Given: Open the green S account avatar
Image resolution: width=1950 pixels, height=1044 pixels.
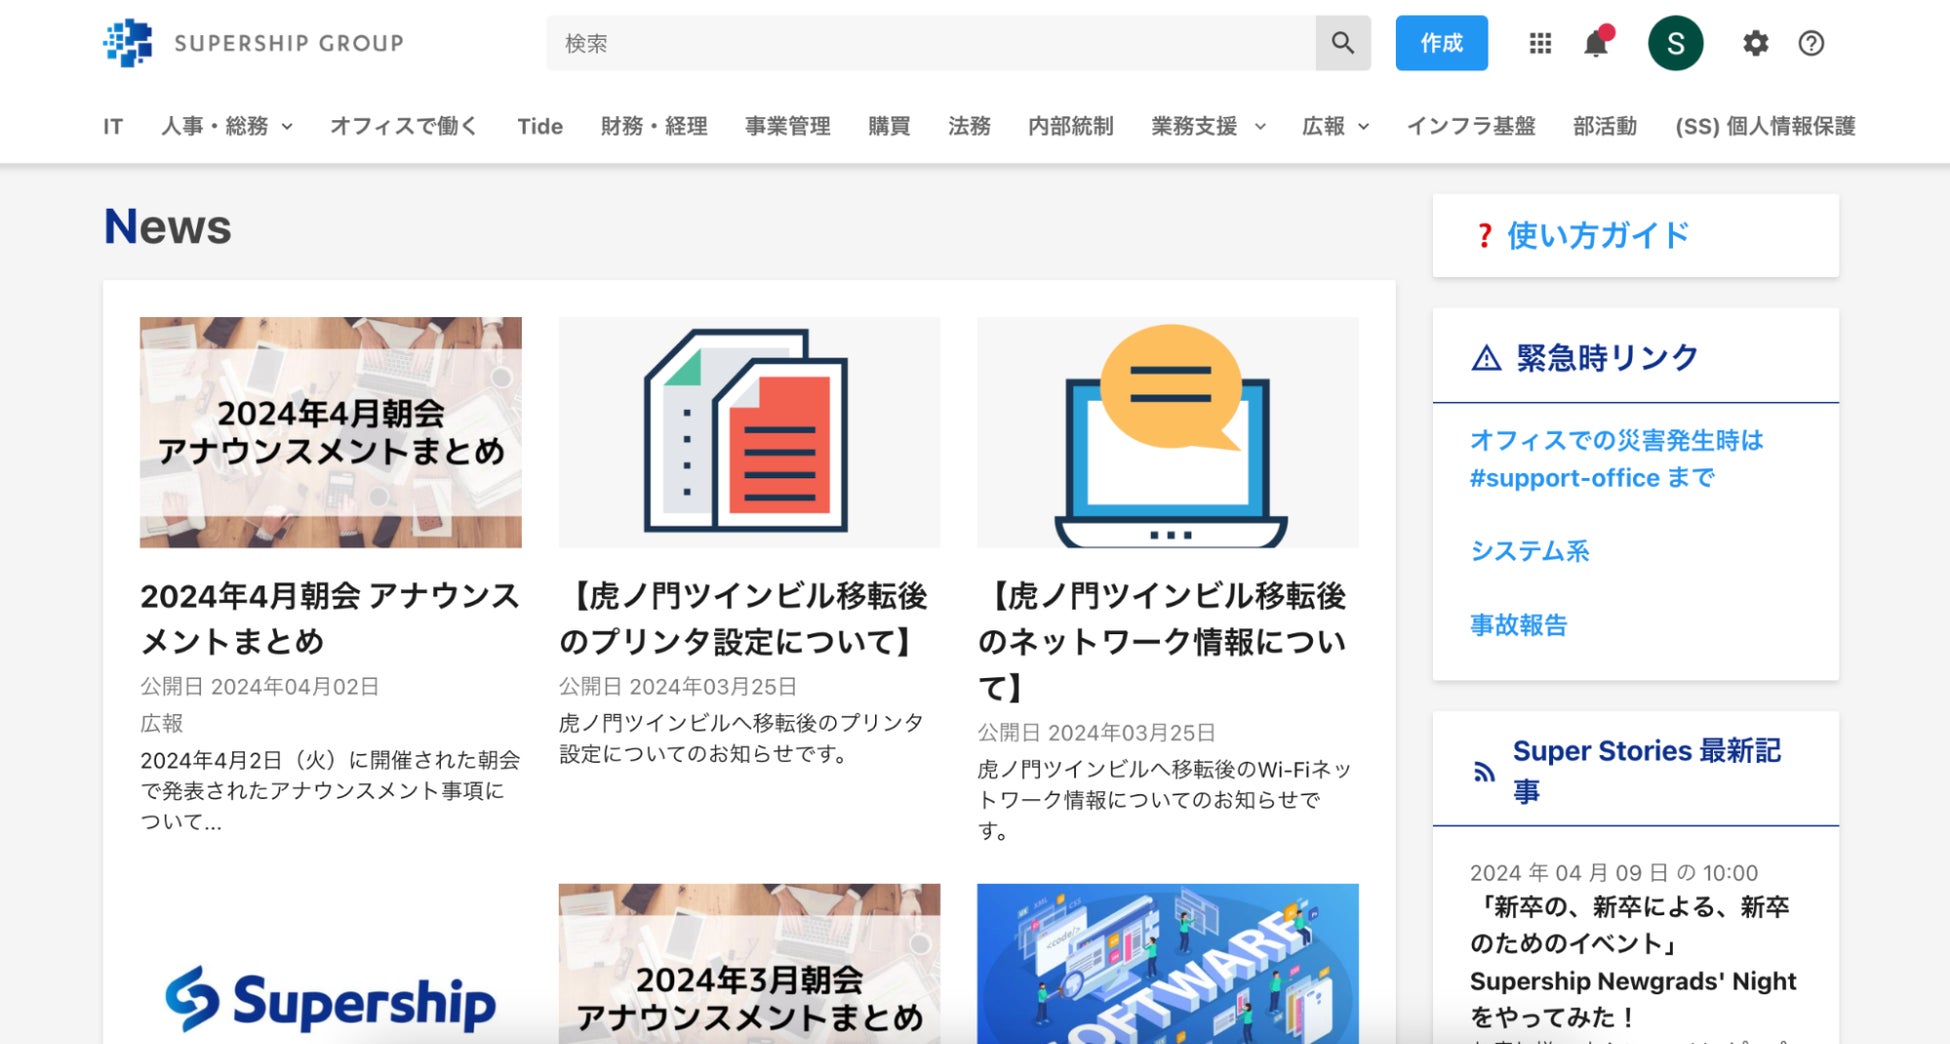Looking at the screenshot, I should (1676, 43).
